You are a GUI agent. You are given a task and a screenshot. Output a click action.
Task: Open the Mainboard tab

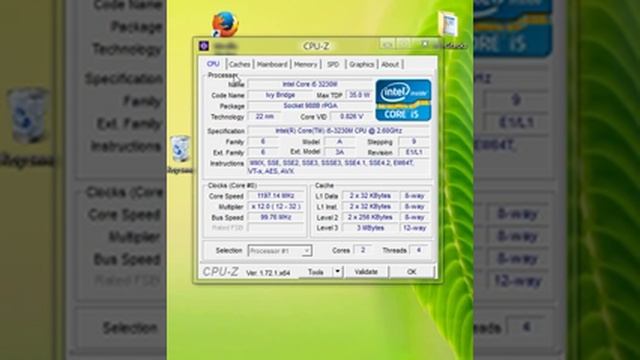point(272,64)
